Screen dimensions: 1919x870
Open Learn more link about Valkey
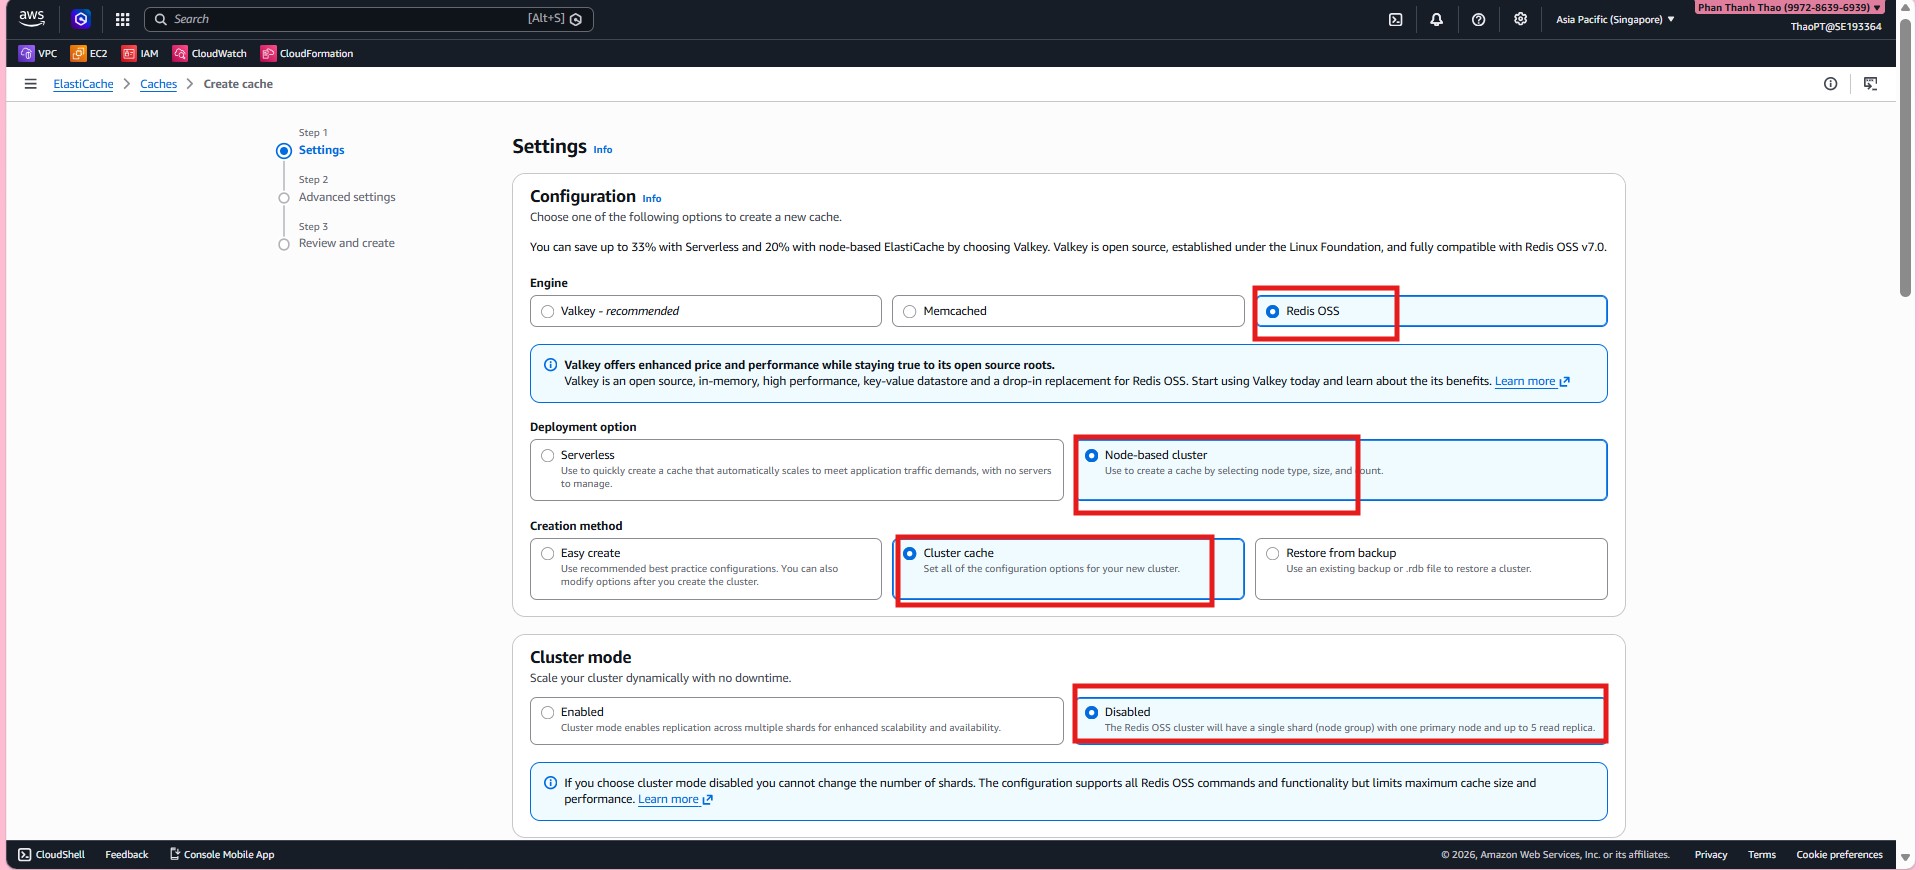click(1532, 381)
